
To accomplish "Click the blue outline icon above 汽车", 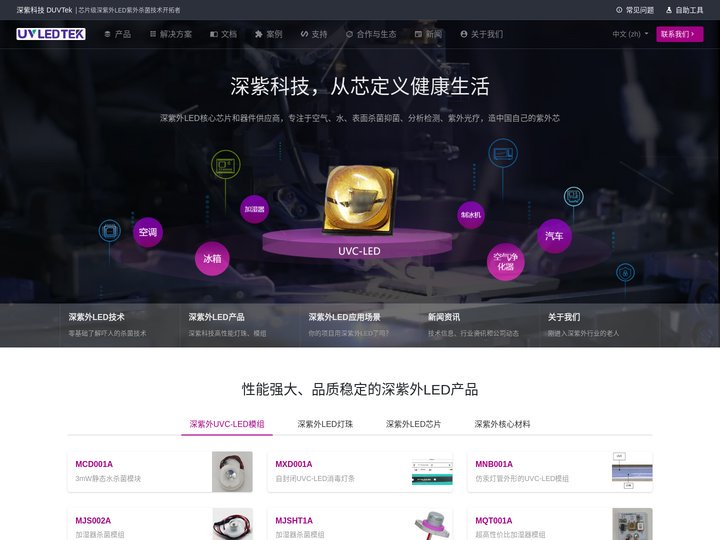I will tap(574, 197).
